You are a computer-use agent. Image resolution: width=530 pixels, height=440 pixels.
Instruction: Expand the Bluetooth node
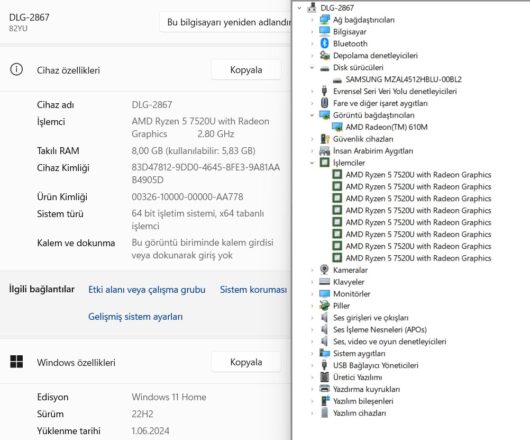(x=312, y=43)
